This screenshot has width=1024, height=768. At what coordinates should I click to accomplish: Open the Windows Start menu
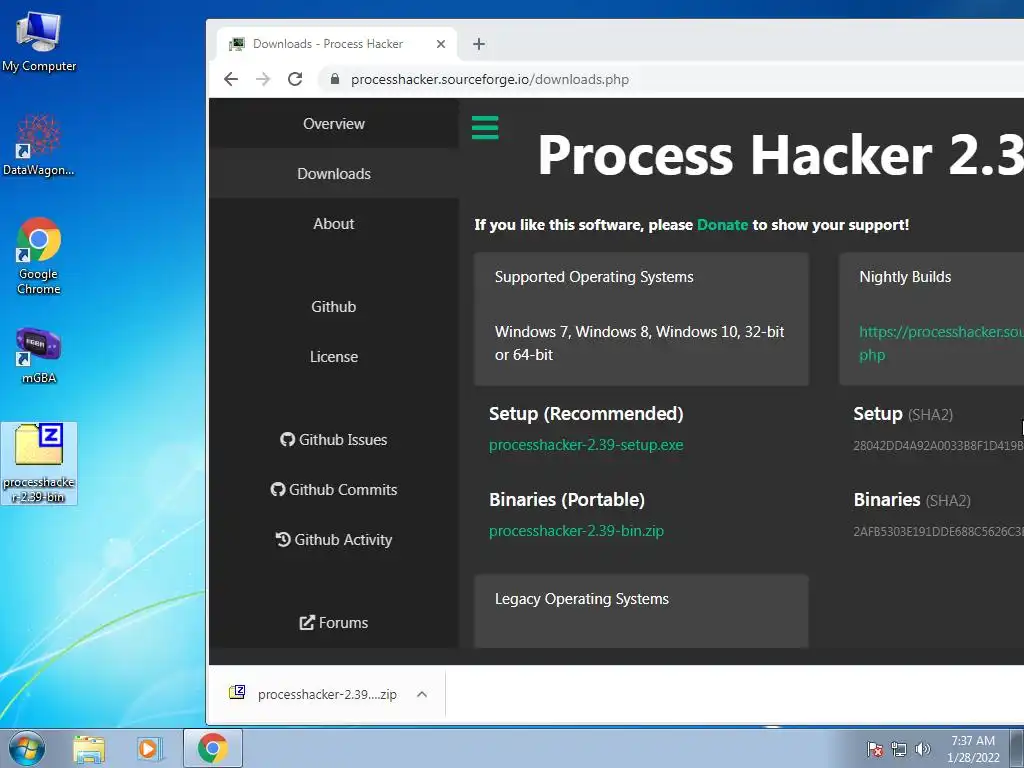(27, 748)
